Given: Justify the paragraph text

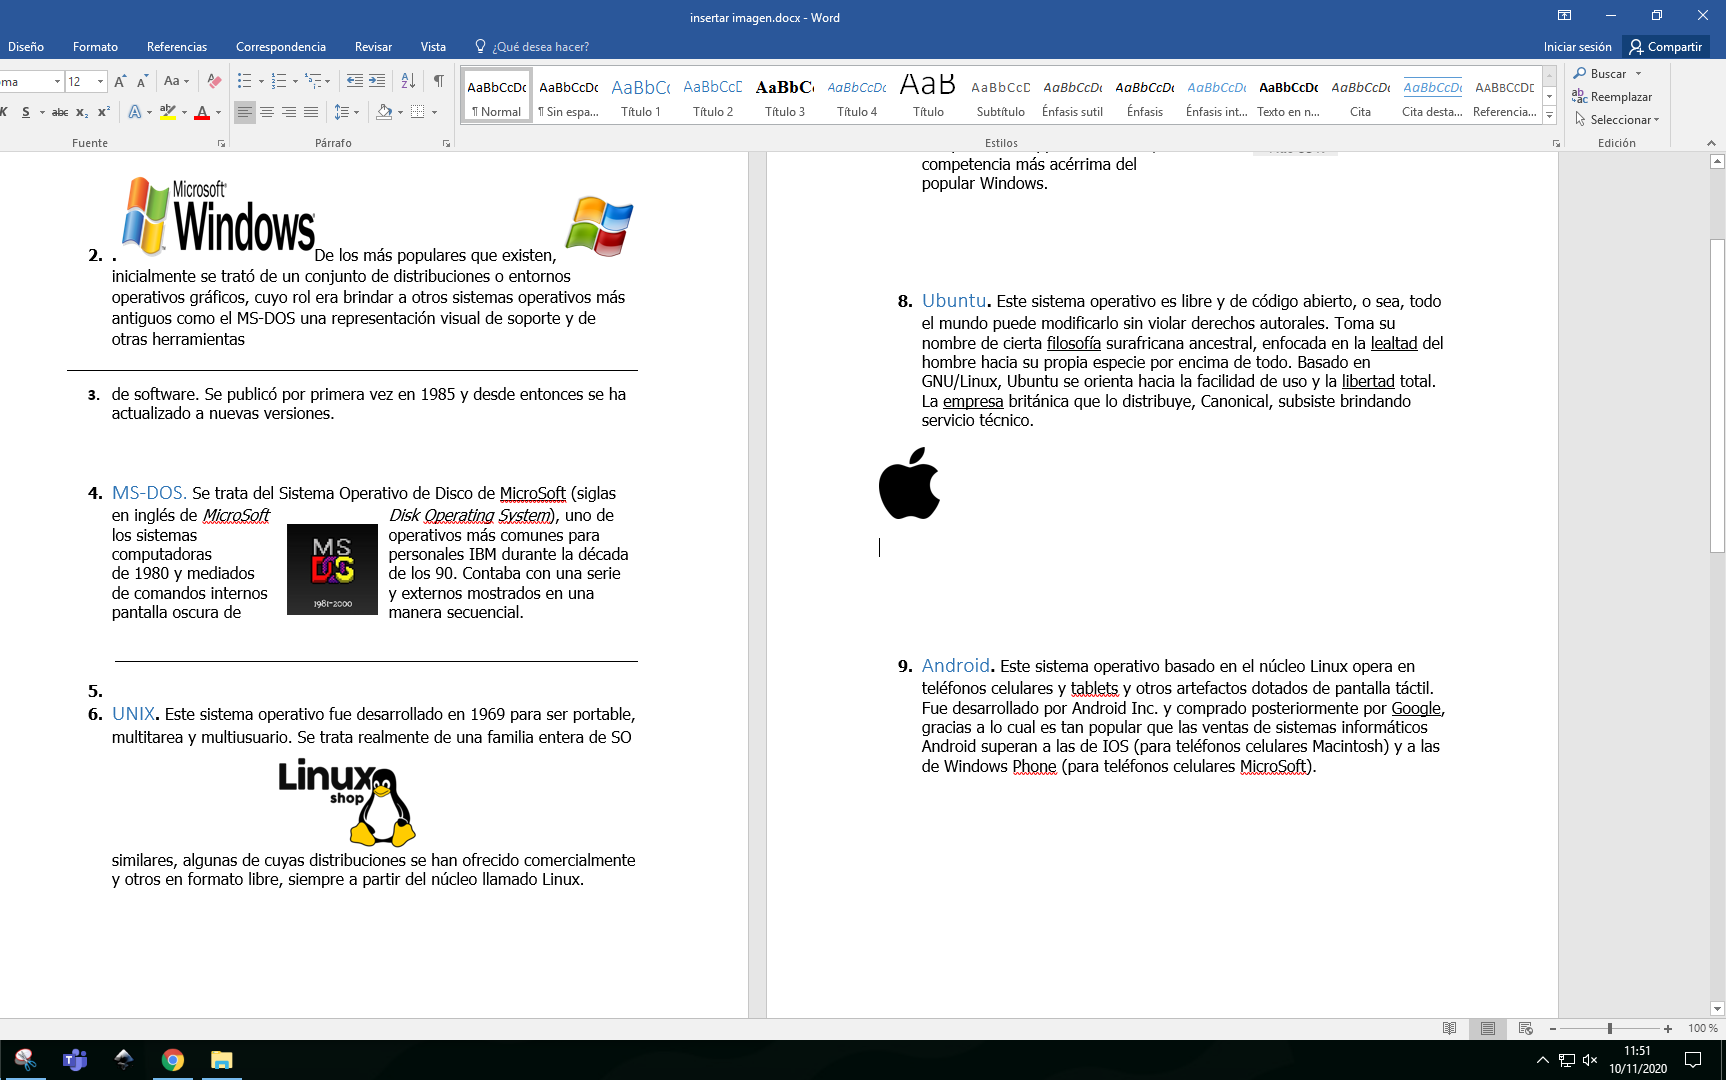Looking at the screenshot, I should (311, 112).
